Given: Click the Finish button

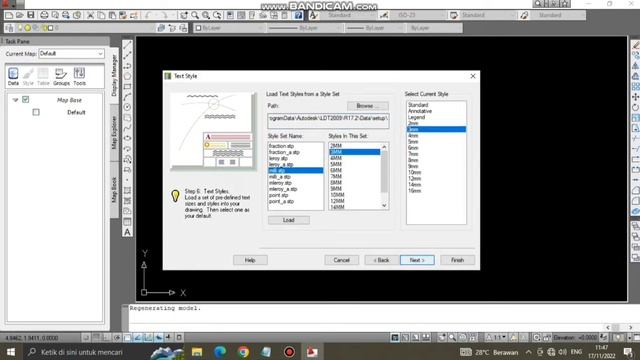Looking at the screenshot, I should pyautogui.click(x=457, y=260).
